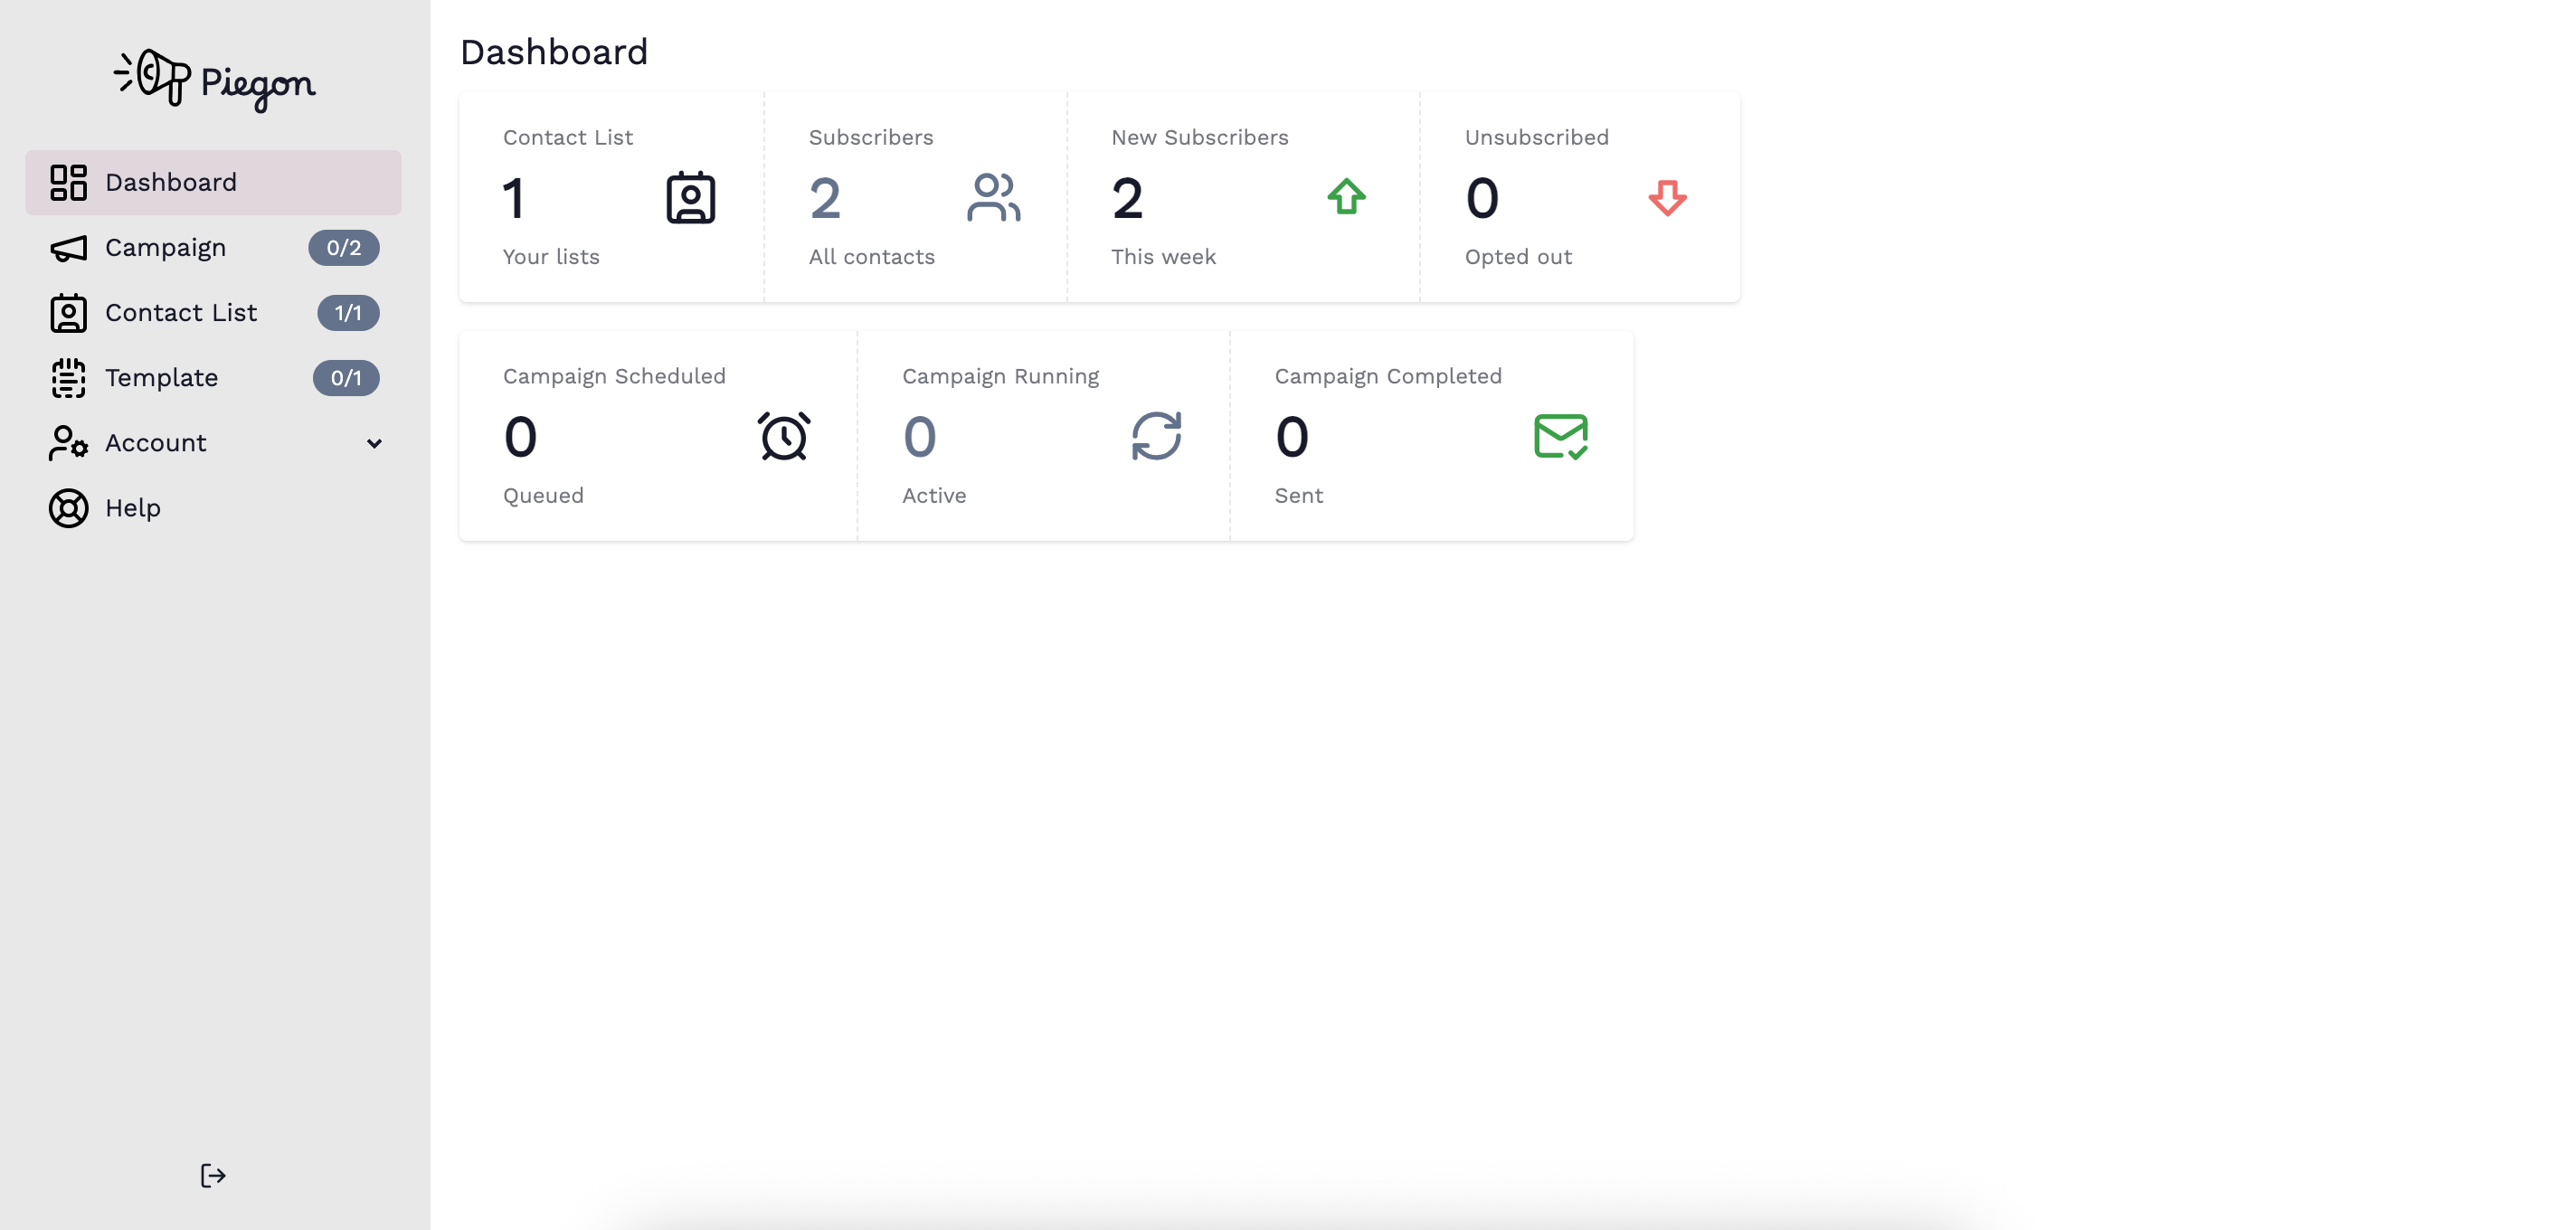Click the Template 0/1 count badge
This screenshot has height=1230, width=2576.
pyautogui.click(x=346, y=378)
